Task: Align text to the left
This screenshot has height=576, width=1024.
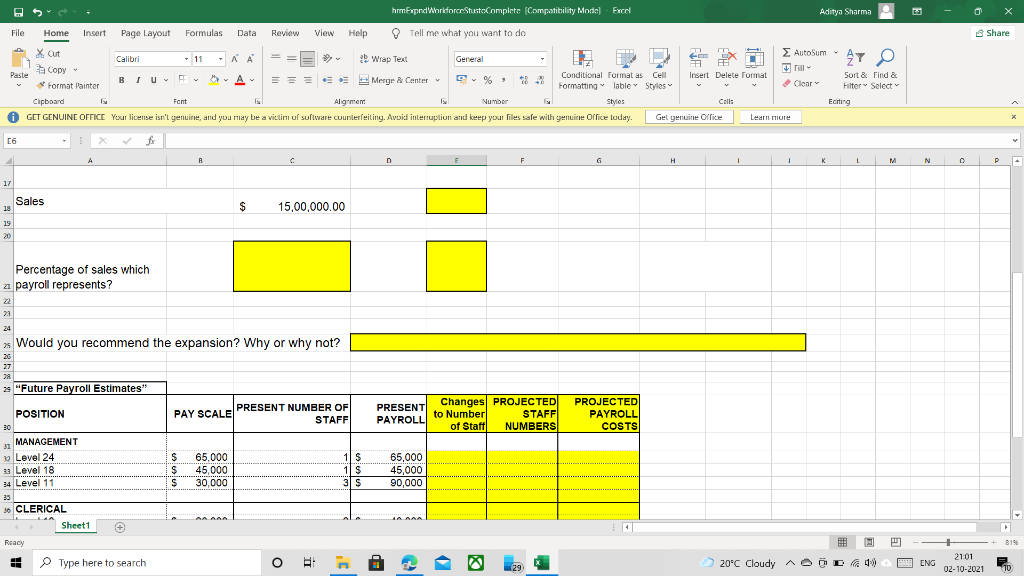Action: (276, 80)
